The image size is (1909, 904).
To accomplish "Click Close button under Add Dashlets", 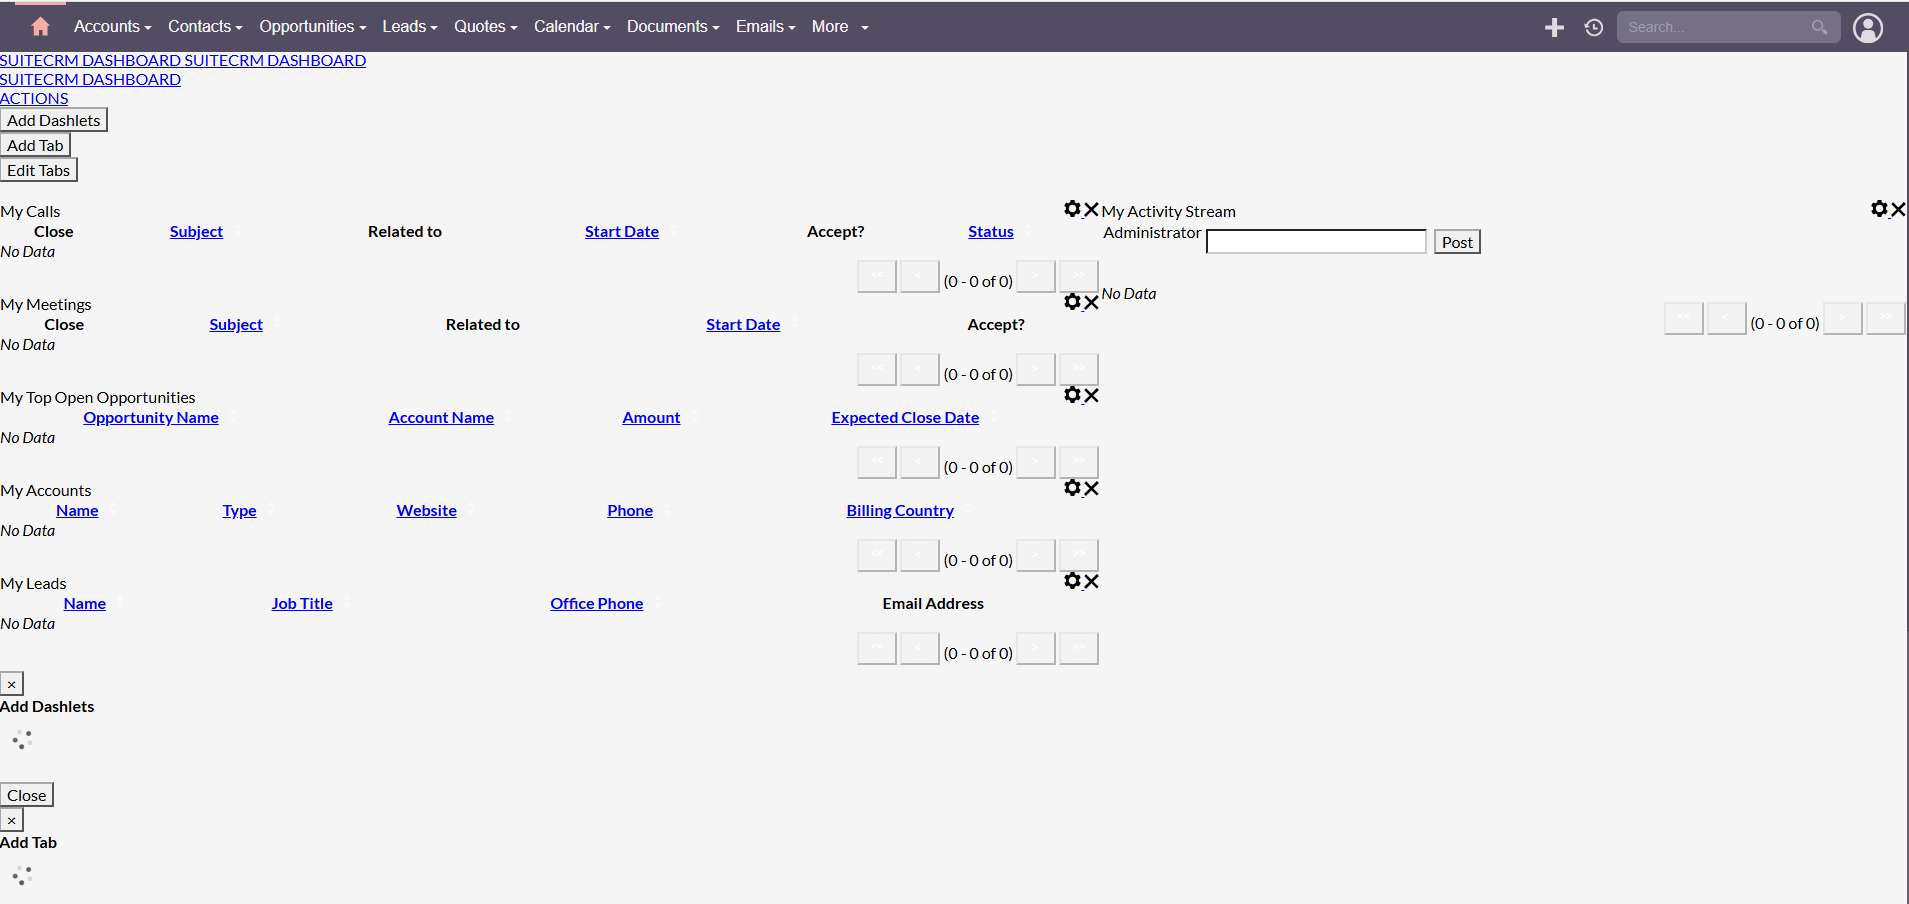I will 27,795.
